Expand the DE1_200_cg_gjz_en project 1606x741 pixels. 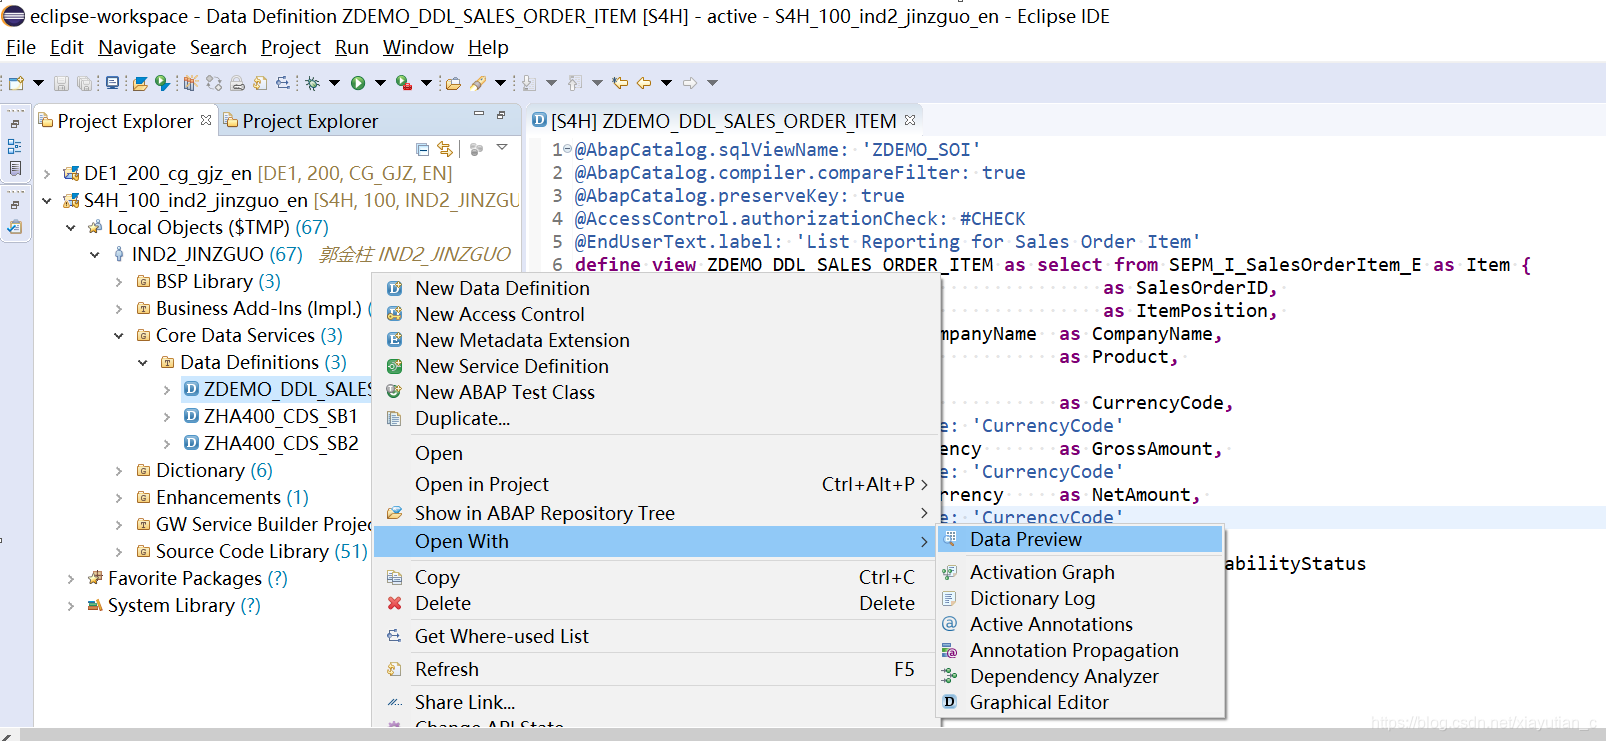click(46, 174)
